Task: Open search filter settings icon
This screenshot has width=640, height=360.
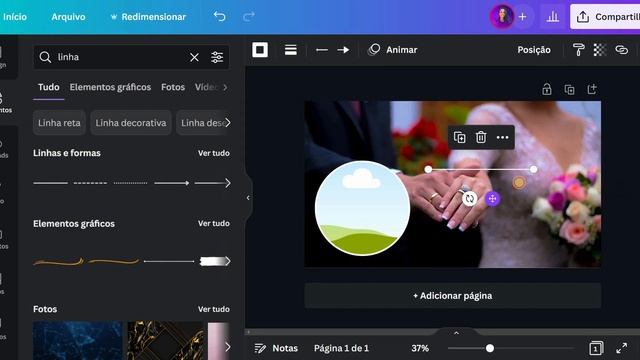Action: (x=217, y=57)
